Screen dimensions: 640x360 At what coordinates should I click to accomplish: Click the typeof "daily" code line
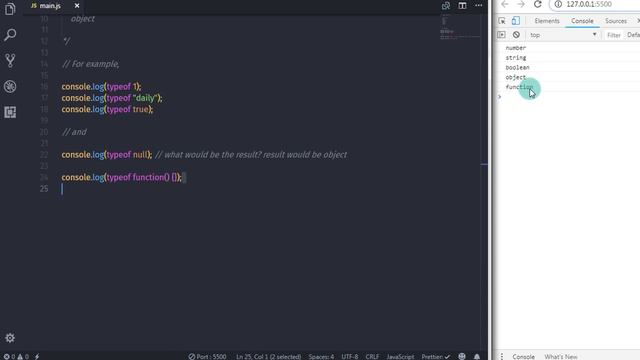tap(112, 98)
